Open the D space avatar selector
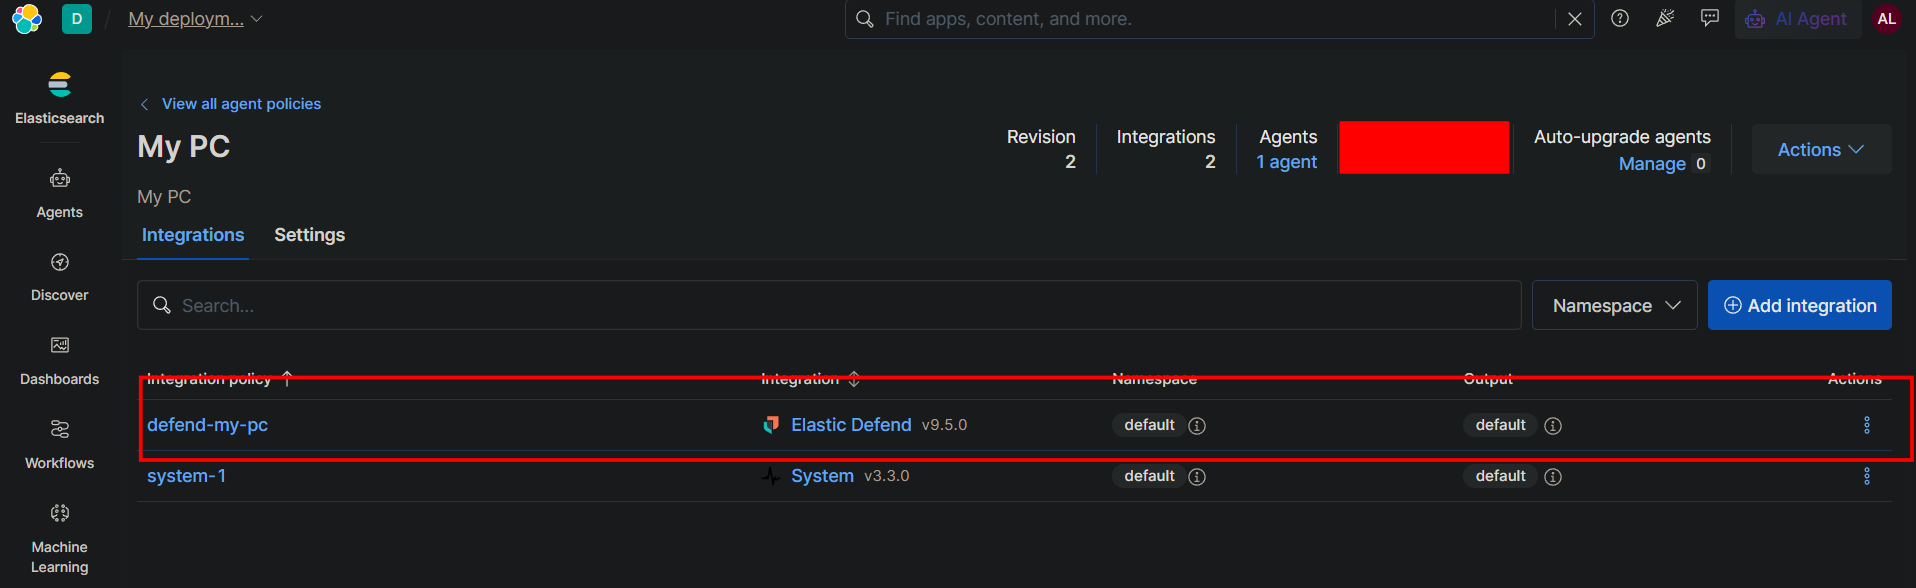The height and width of the screenshot is (588, 1916). click(x=77, y=19)
